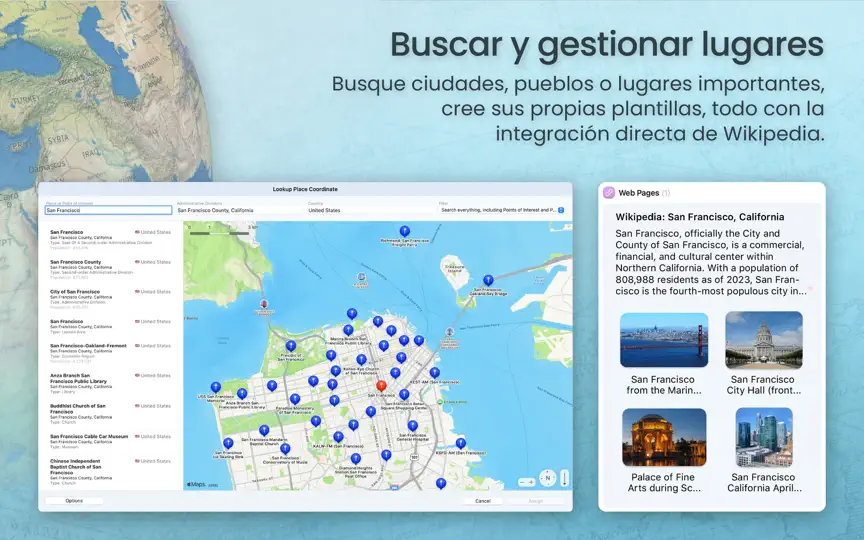Select the first San Francisco result, a second-order division seat

(x=110, y=240)
